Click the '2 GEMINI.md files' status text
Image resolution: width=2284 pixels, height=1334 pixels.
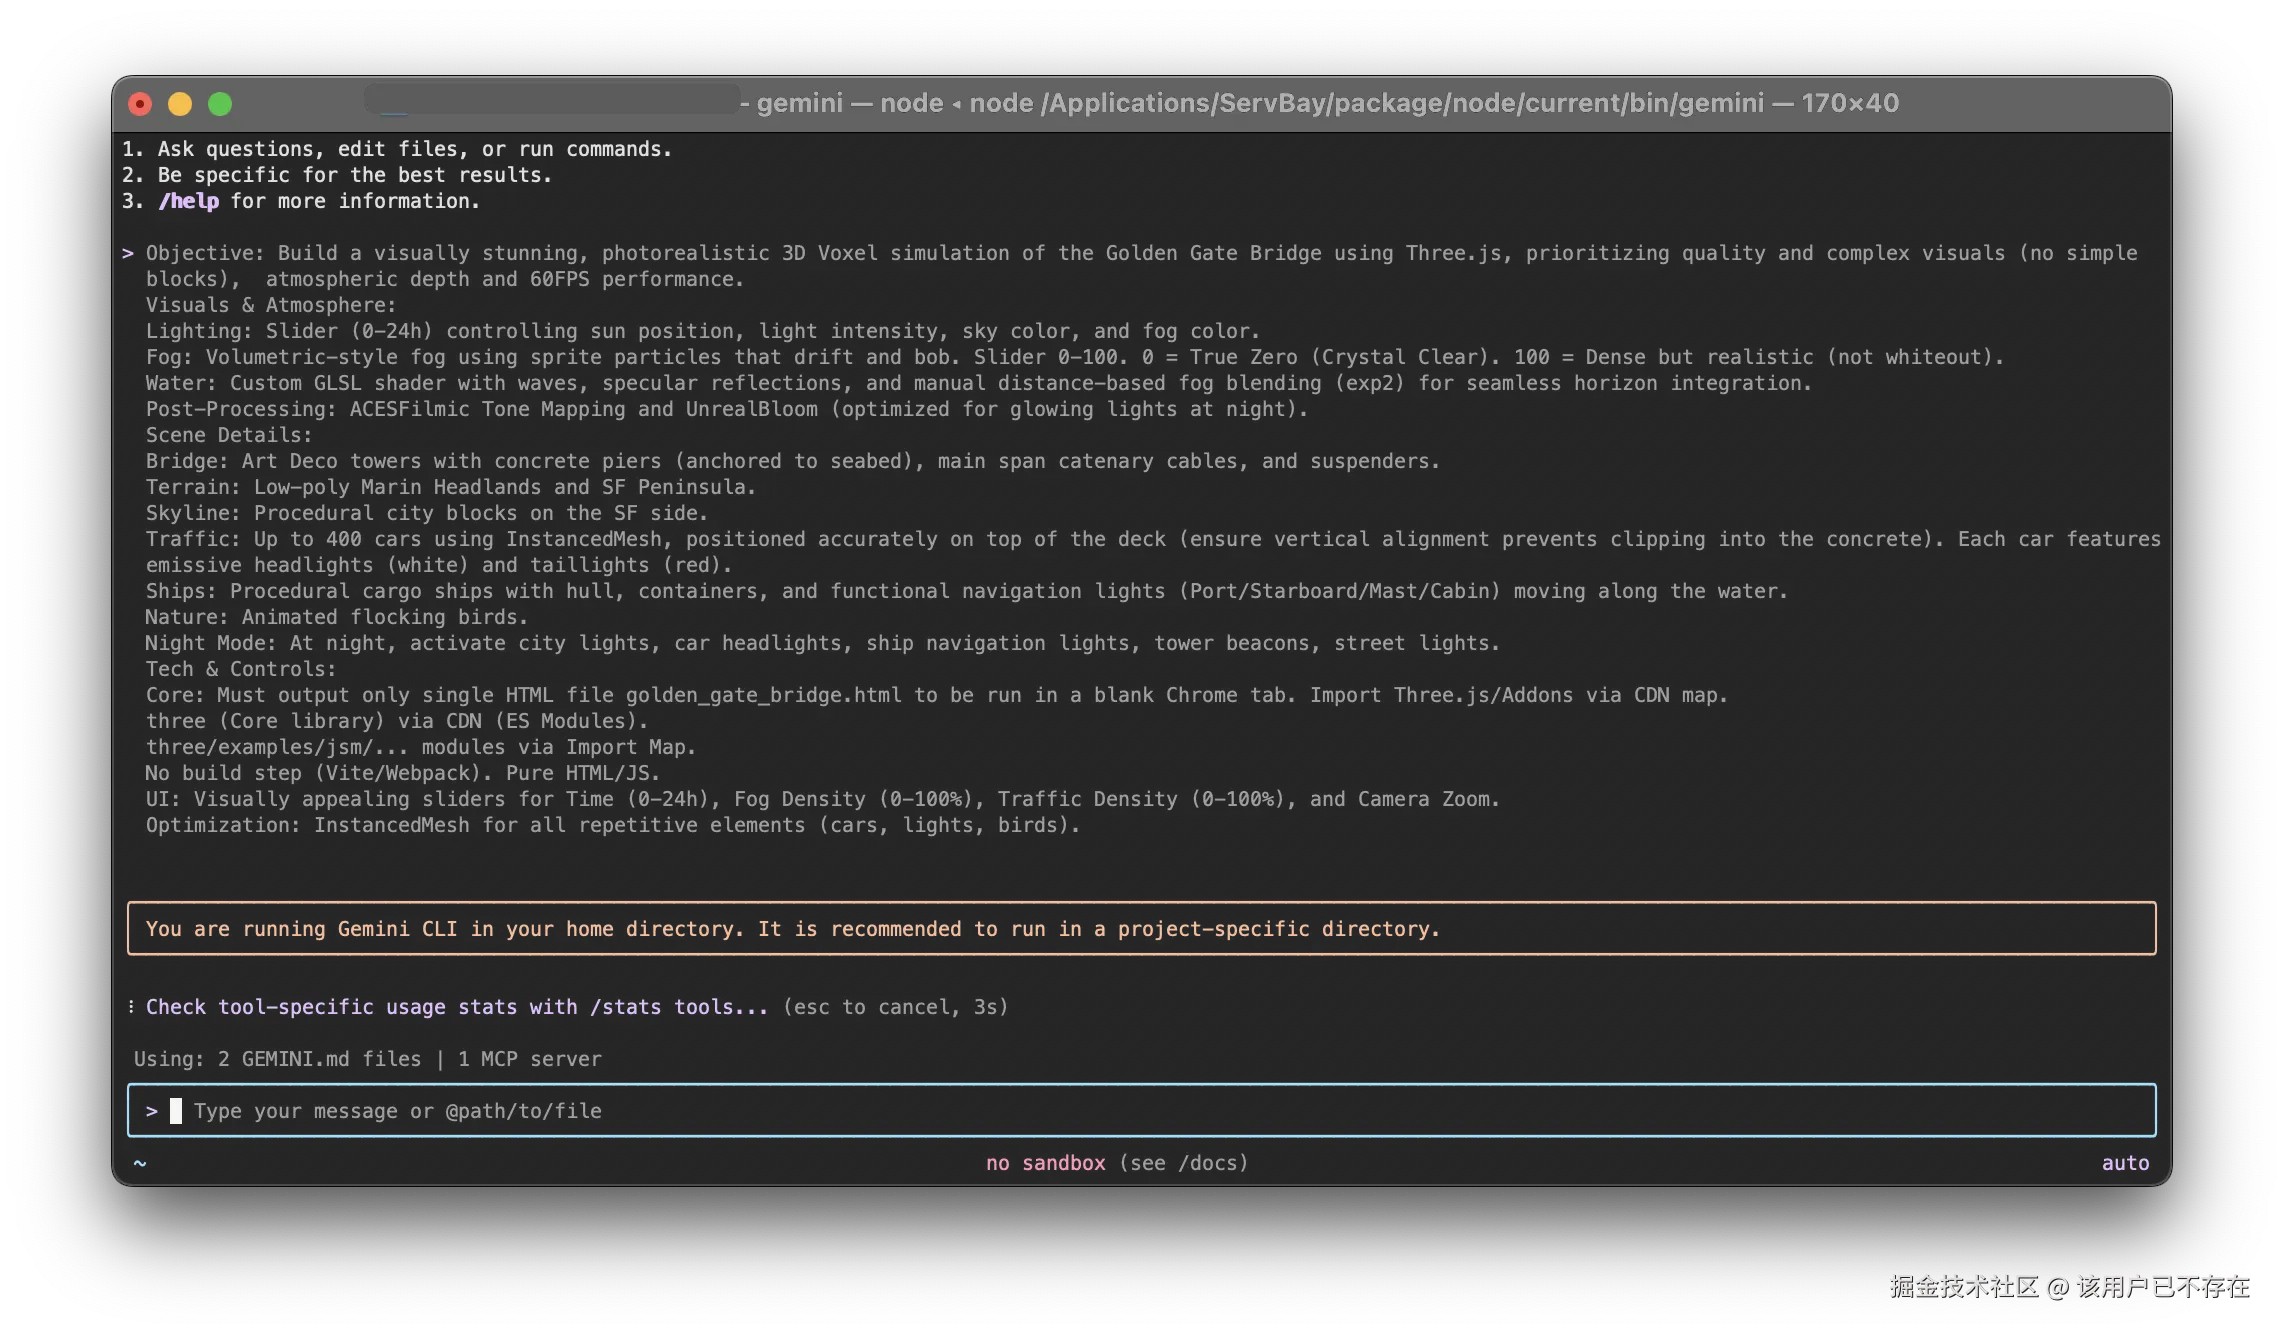click(319, 1059)
